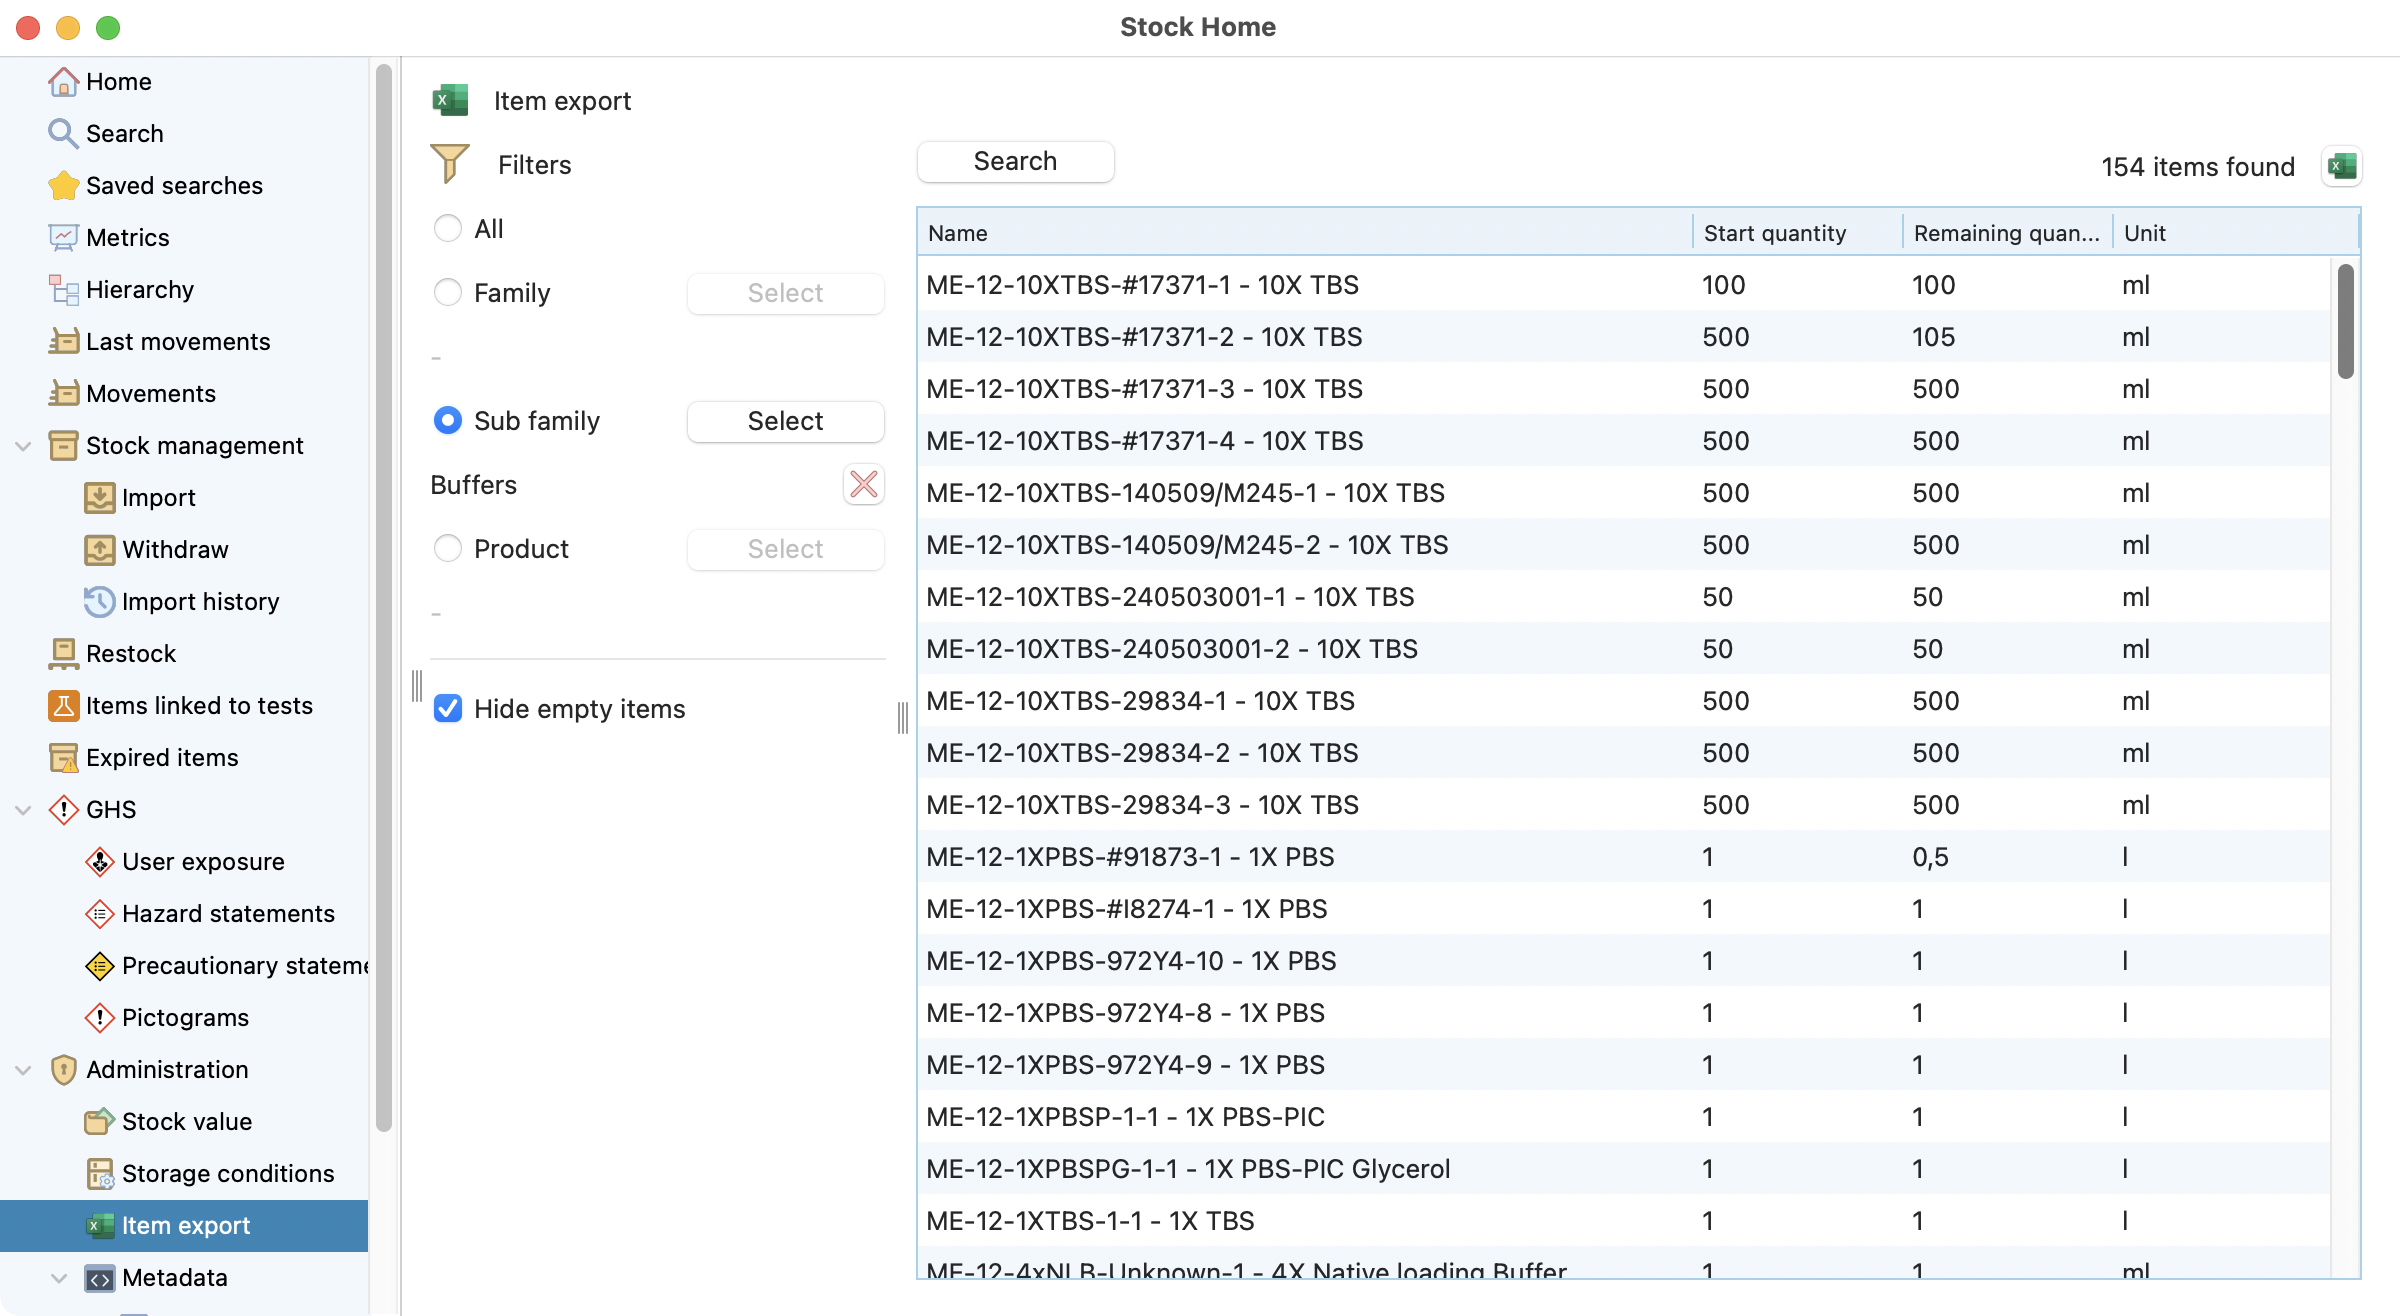Collapse the Stock management tree section
The image size is (2400, 1316).
(x=23, y=446)
